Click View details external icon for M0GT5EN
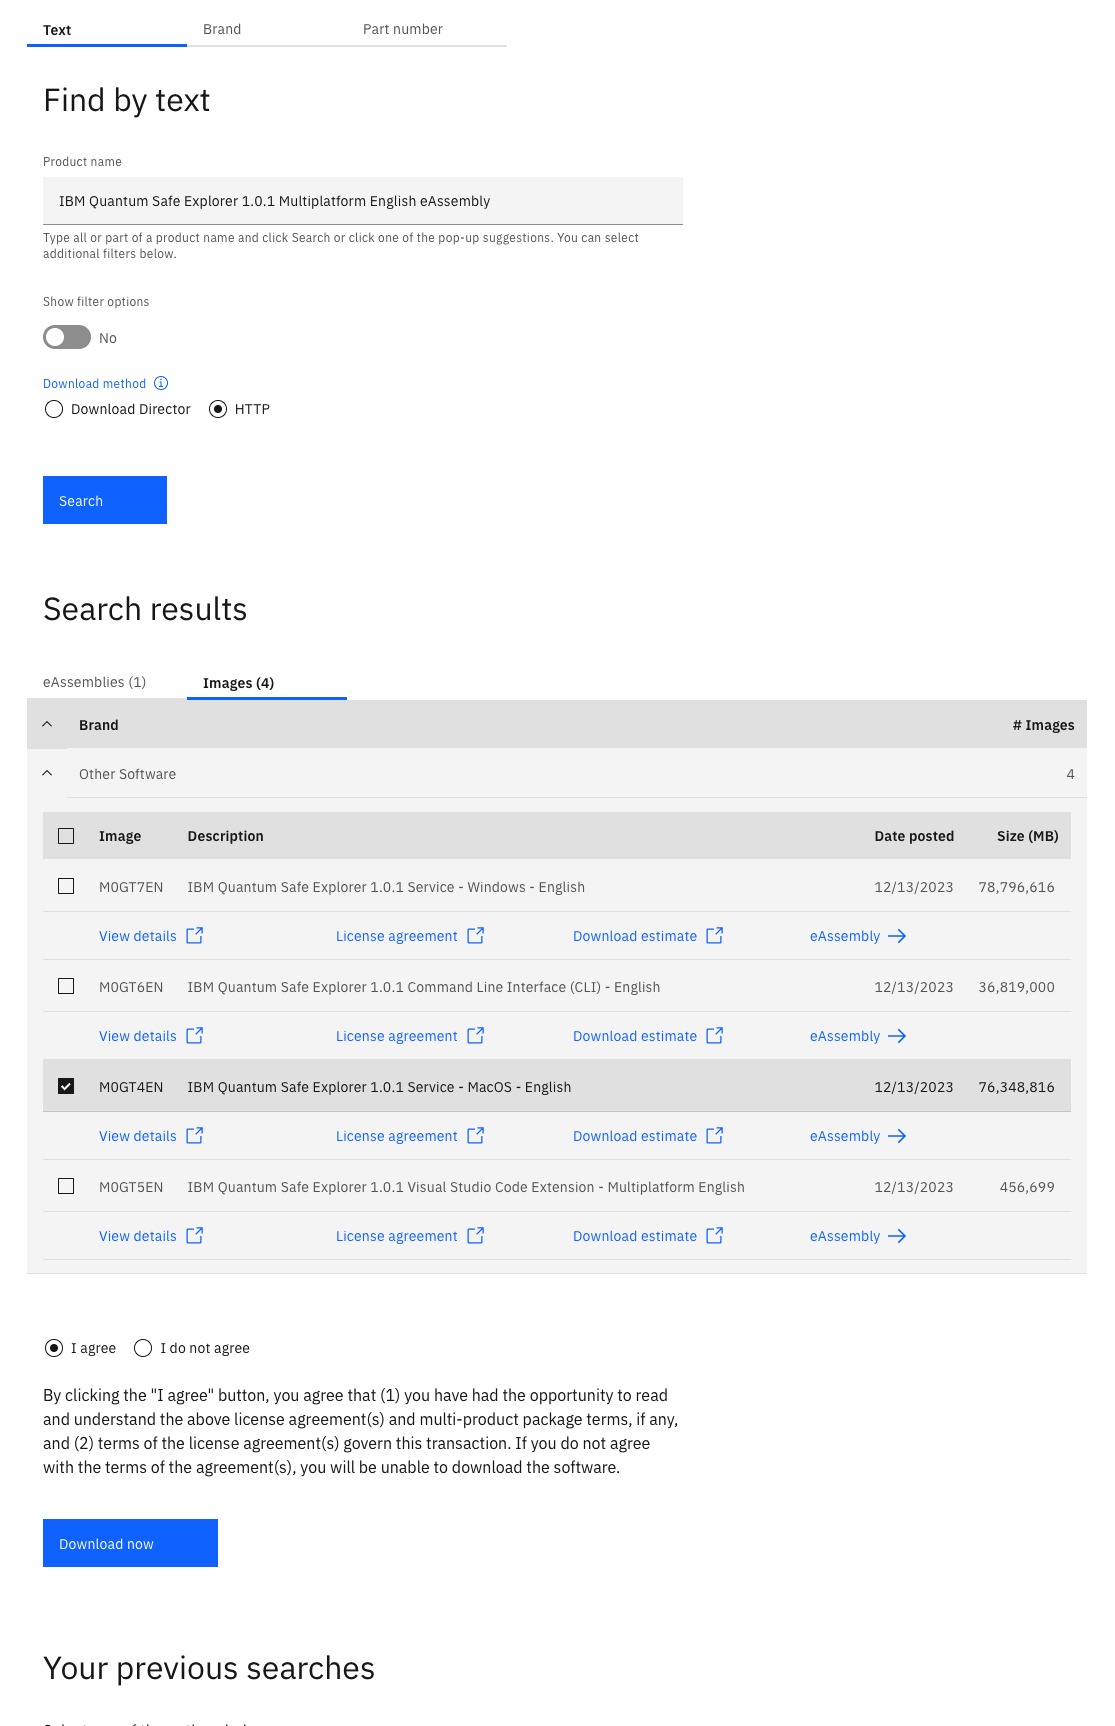Screen dimensions: 1115x1726 pyautogui.click(x=195, y=1236)
